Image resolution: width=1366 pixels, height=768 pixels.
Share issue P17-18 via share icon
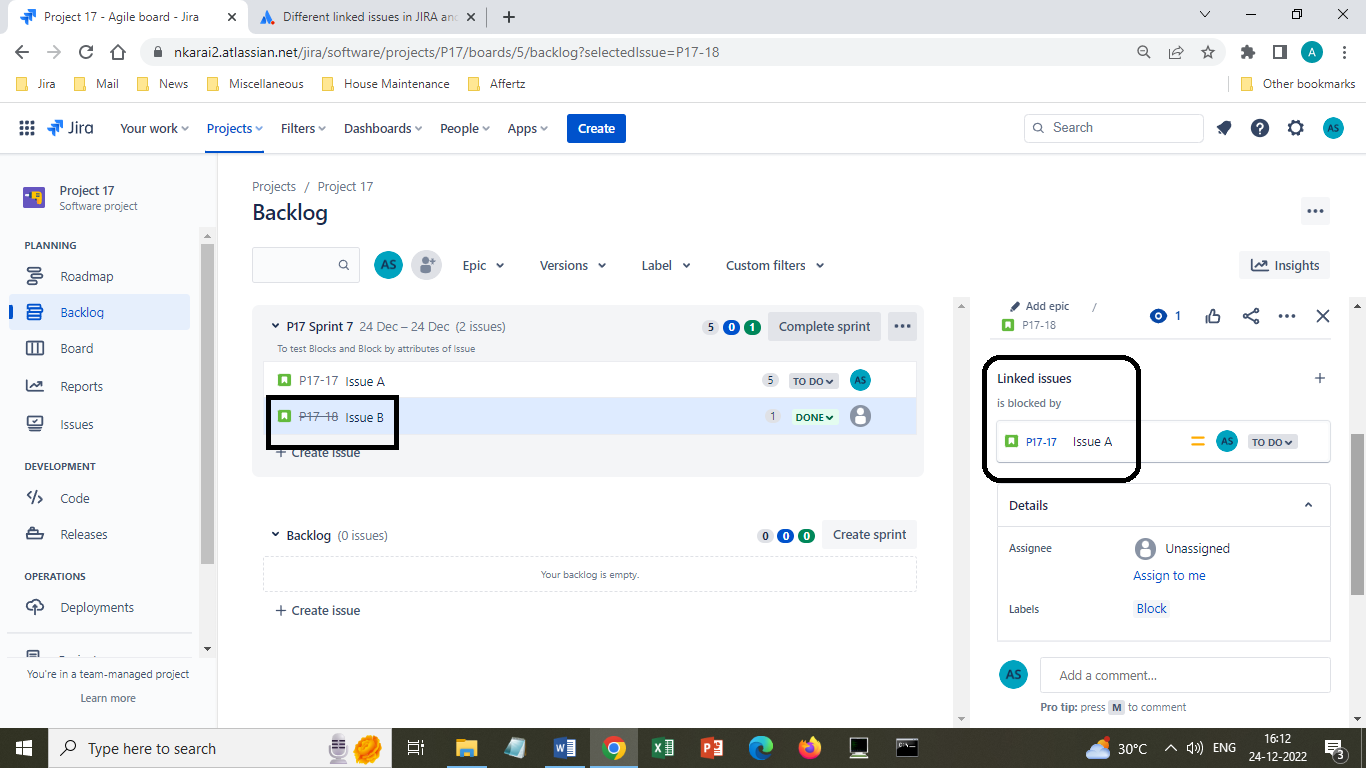(x=1251, y=316)
